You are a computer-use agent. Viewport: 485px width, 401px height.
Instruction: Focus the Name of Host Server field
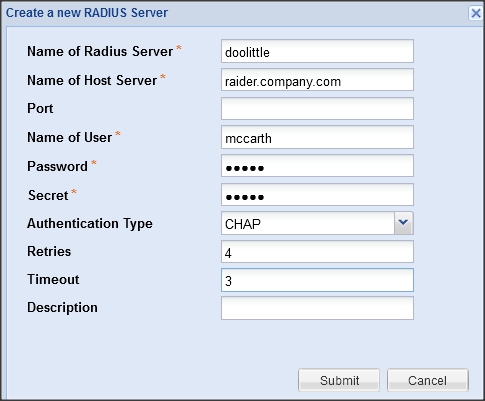pos(317,80)
